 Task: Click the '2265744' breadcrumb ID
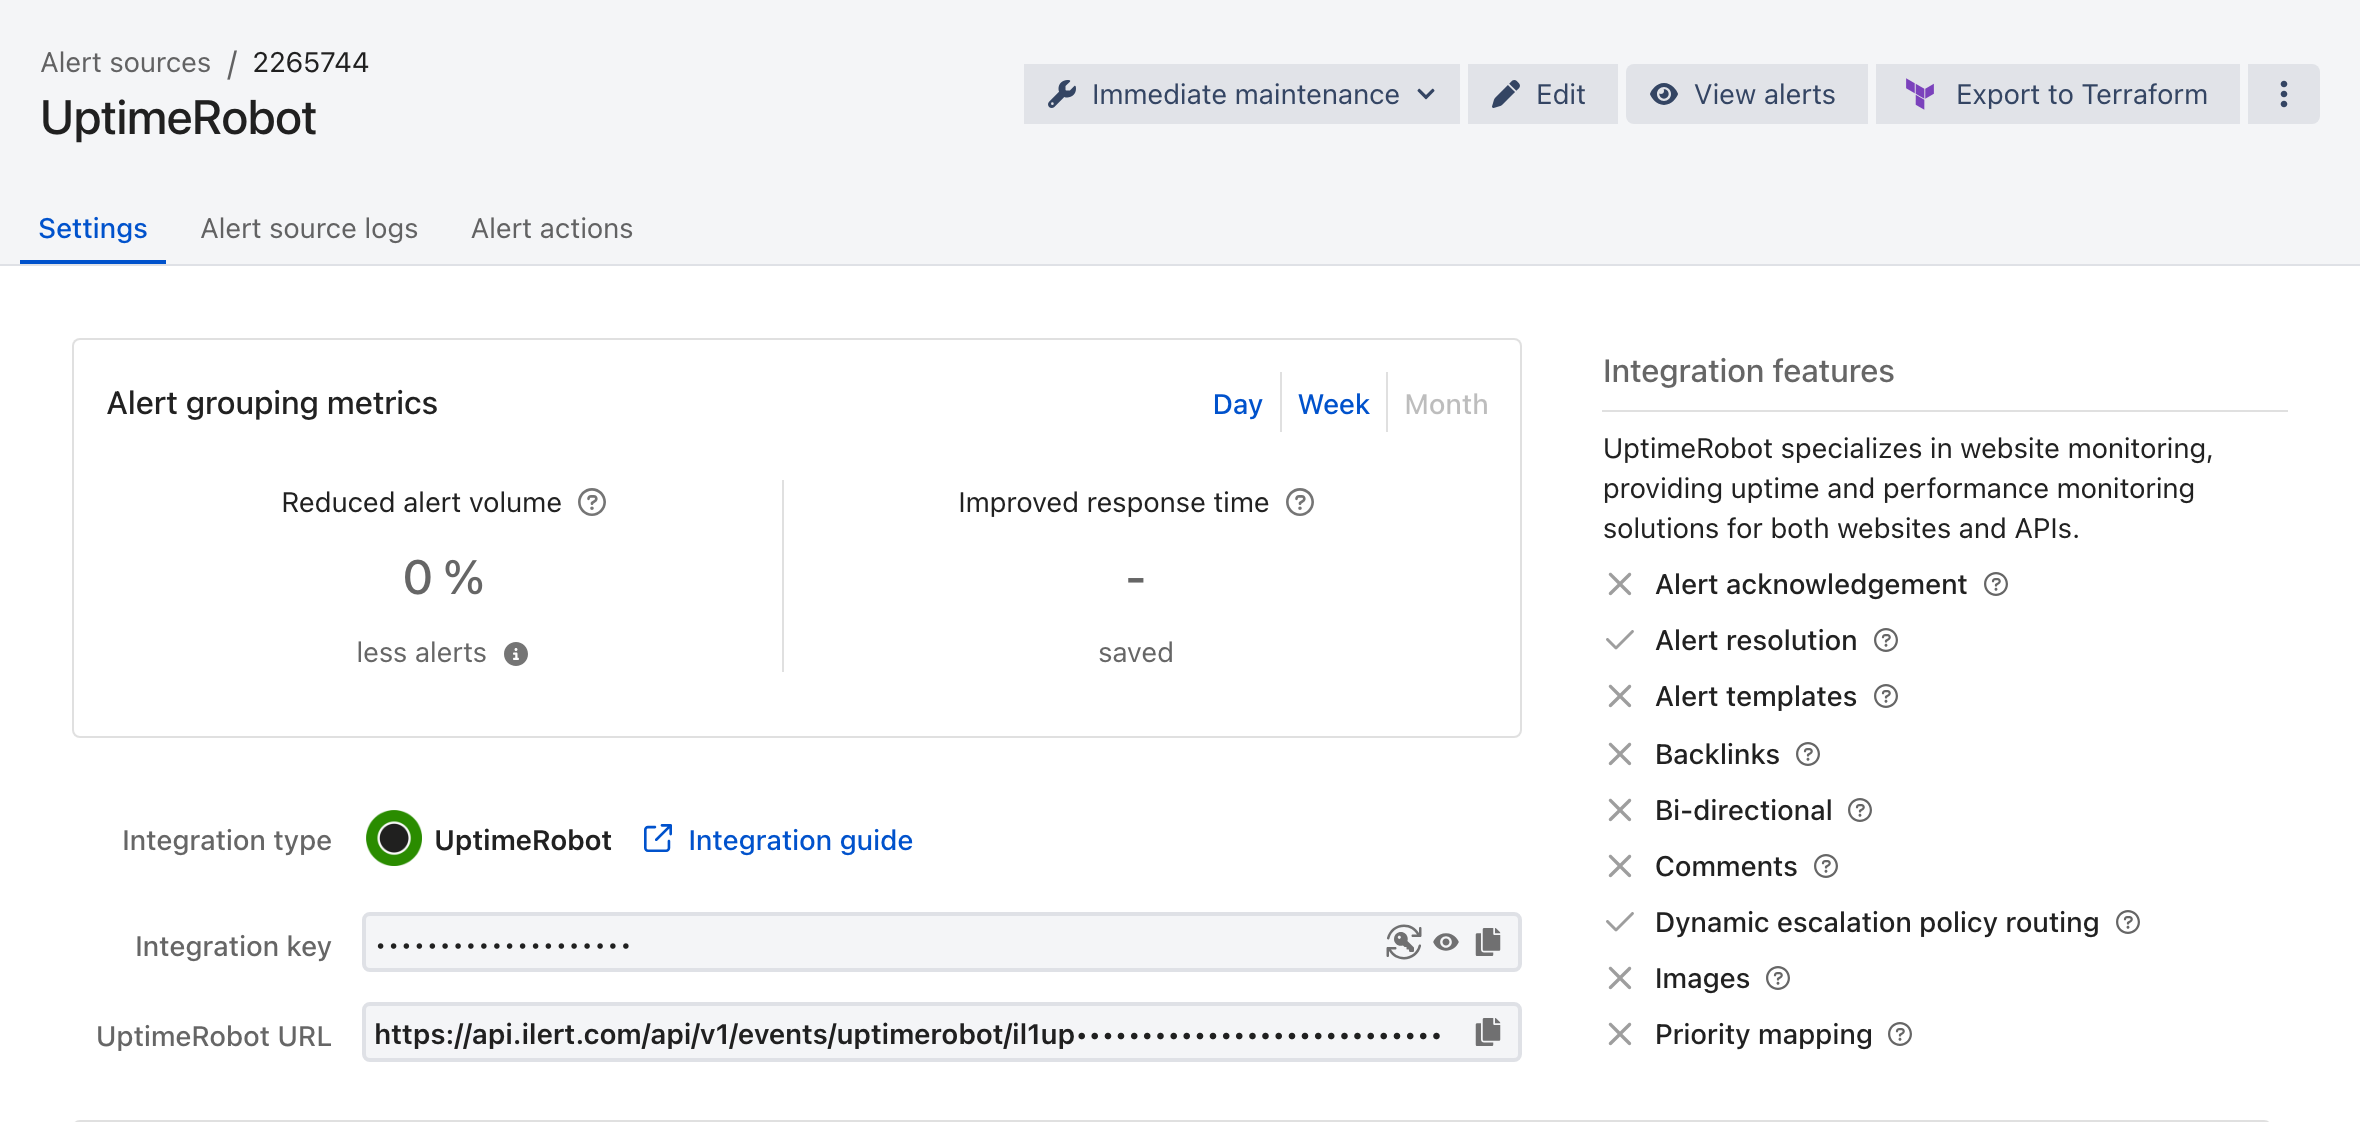pos(311,62)
